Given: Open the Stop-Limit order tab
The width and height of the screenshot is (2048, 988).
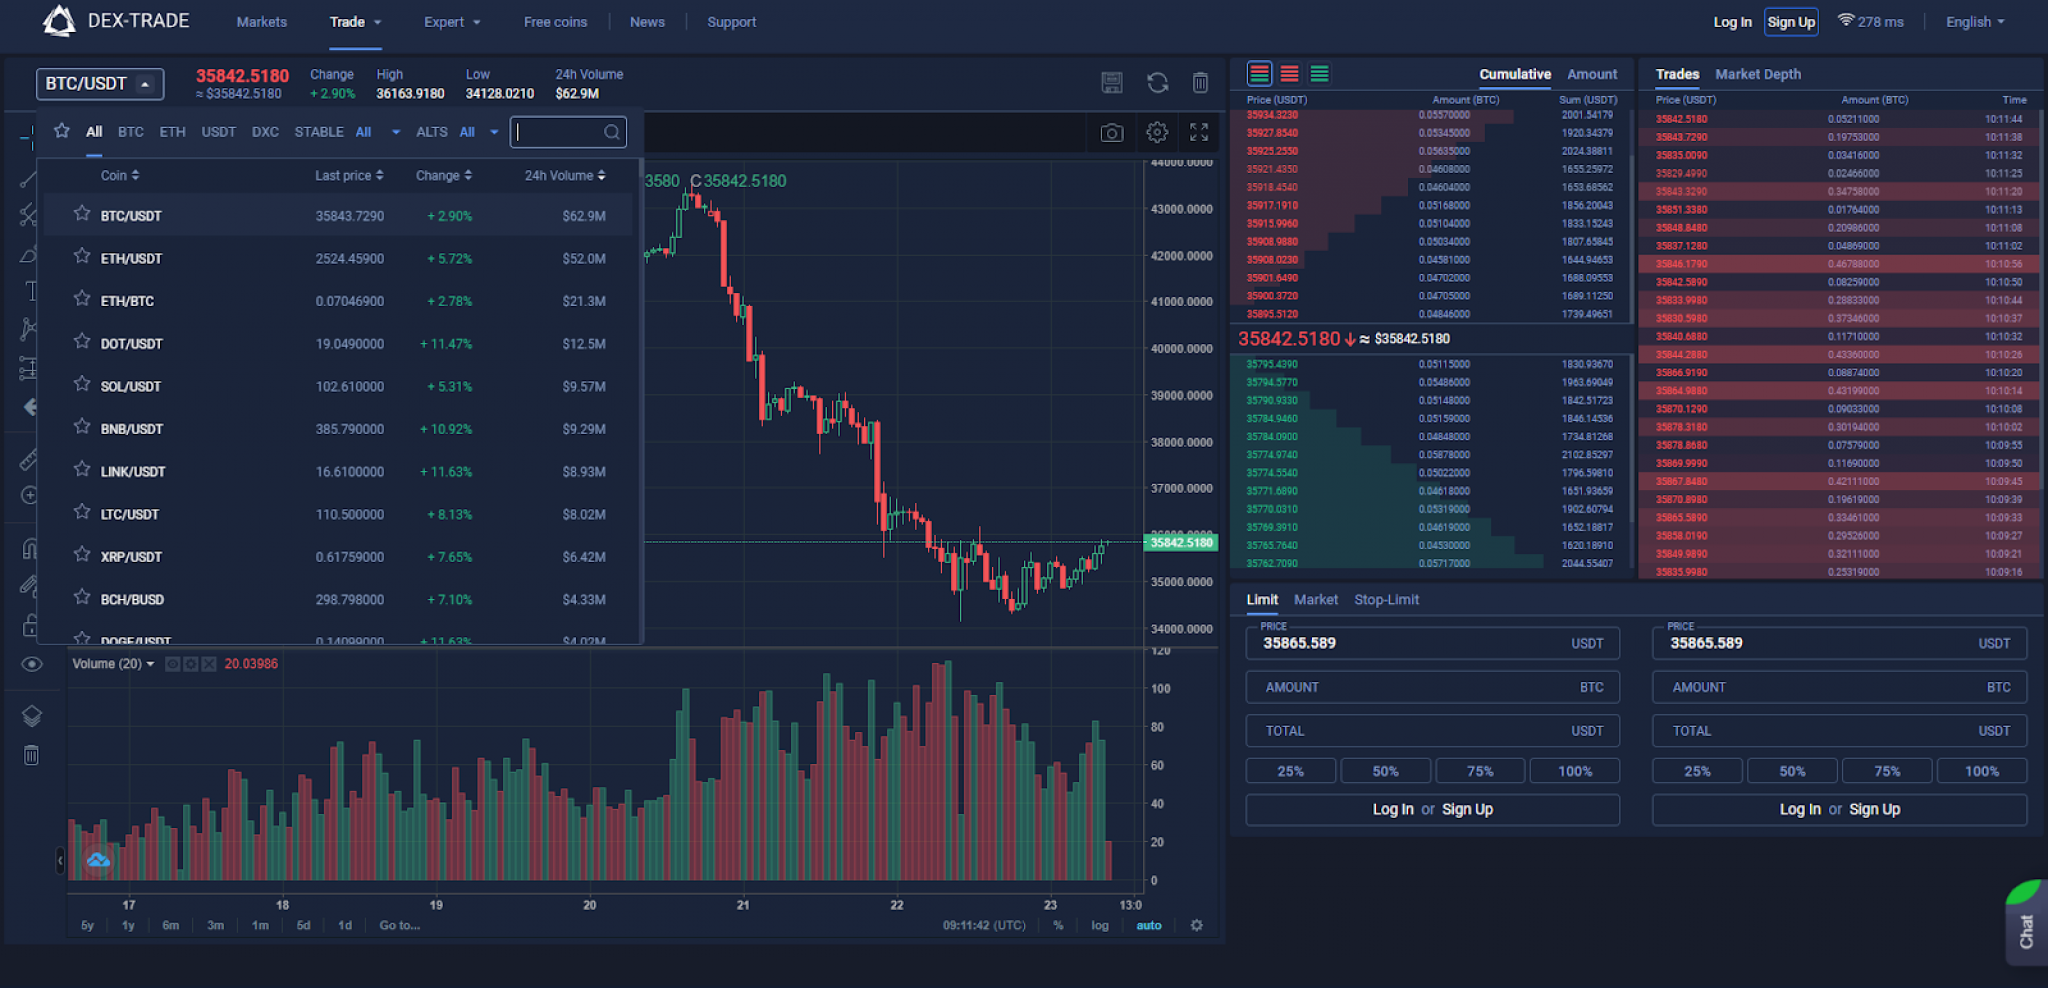Looking at the screenshot, I should pos(1387,599).
